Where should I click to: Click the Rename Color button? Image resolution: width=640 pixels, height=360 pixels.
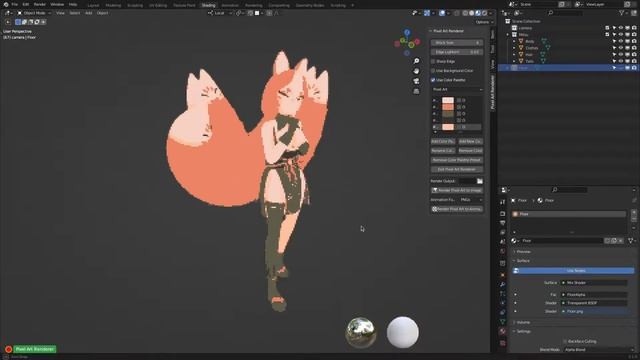(x=443, y=151)
